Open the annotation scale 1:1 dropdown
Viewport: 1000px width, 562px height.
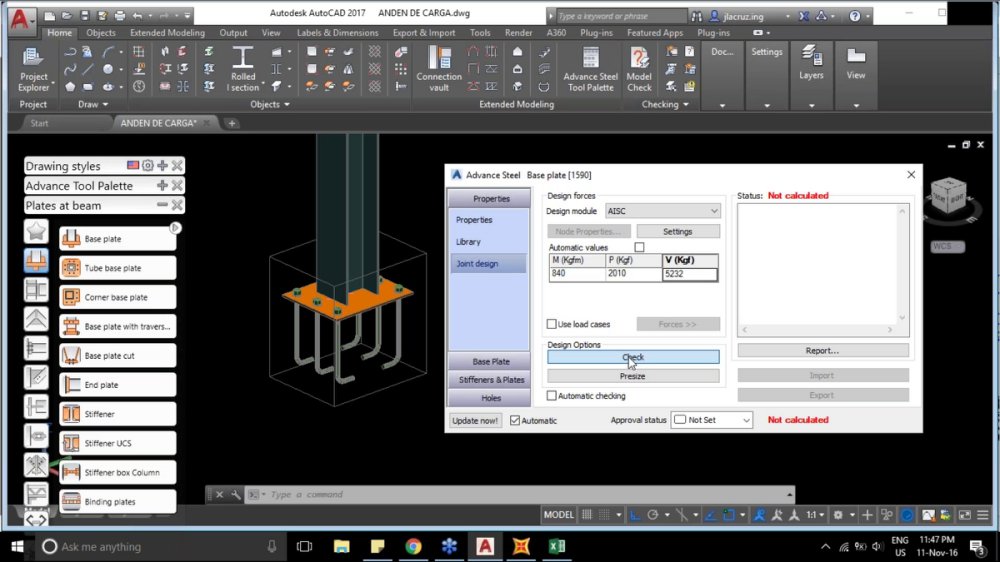tap(814, 515)
